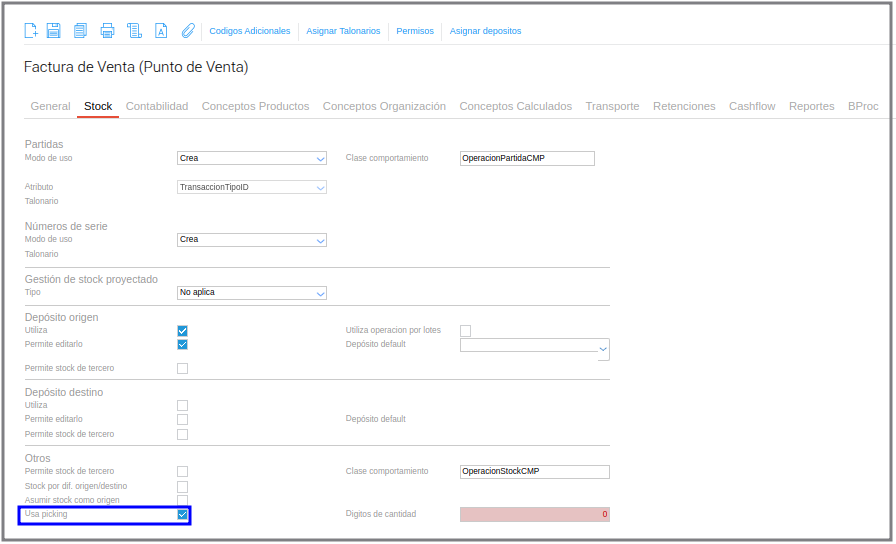The width and height of the screenshot is (896, 544).
Task: Click the copy documents icon
Action: point(80,31)
